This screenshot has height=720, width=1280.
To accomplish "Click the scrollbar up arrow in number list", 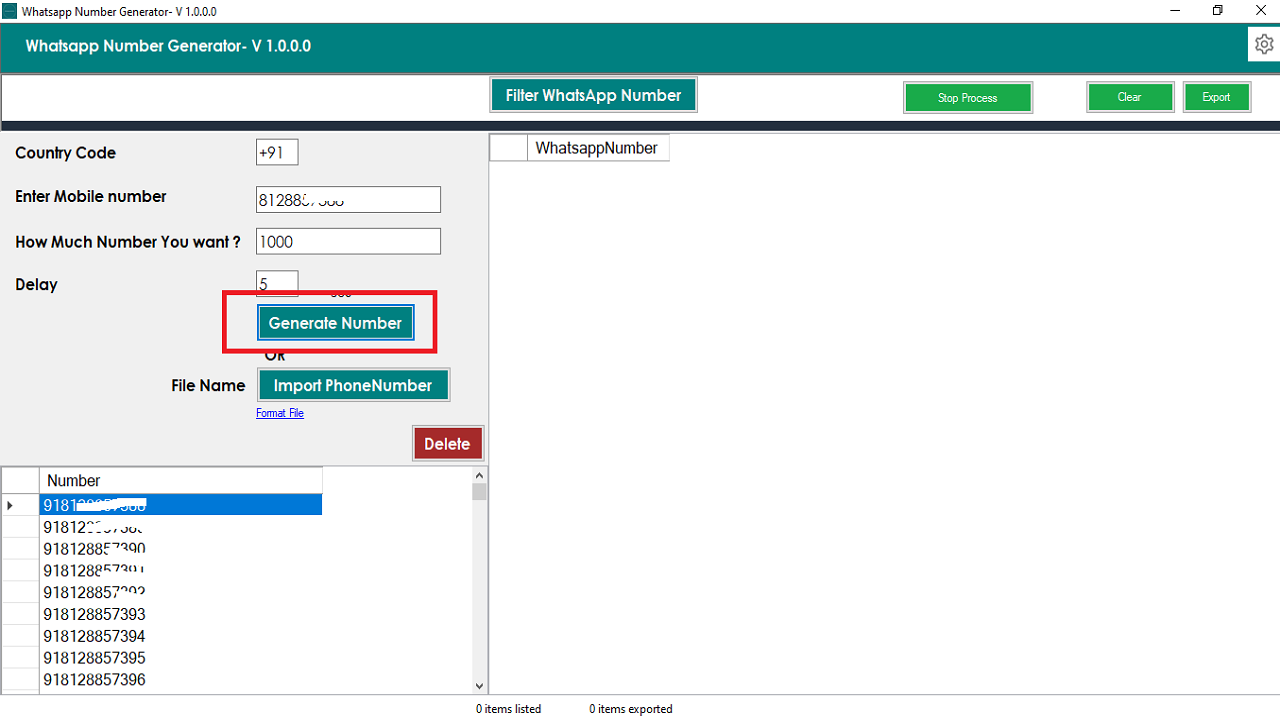I will pos(479,475).
